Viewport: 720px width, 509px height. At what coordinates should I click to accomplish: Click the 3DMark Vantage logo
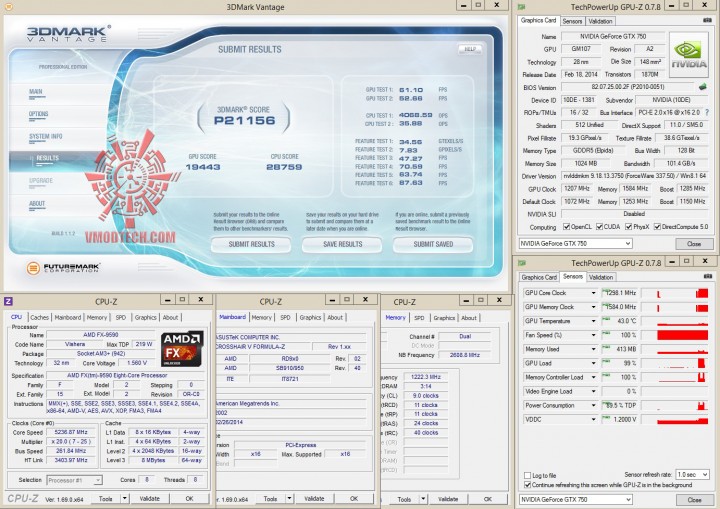pyautogui.click(x=68, y=34)
